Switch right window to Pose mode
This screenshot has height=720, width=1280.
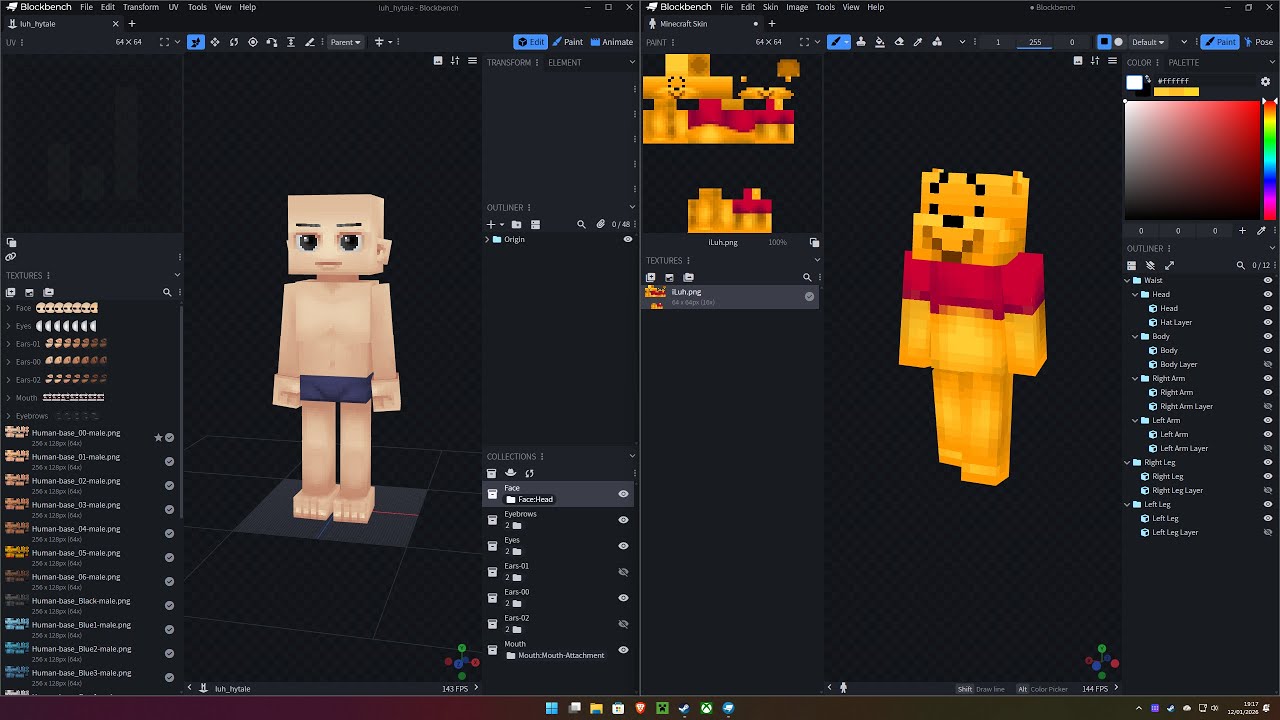tap(1258, 42)
